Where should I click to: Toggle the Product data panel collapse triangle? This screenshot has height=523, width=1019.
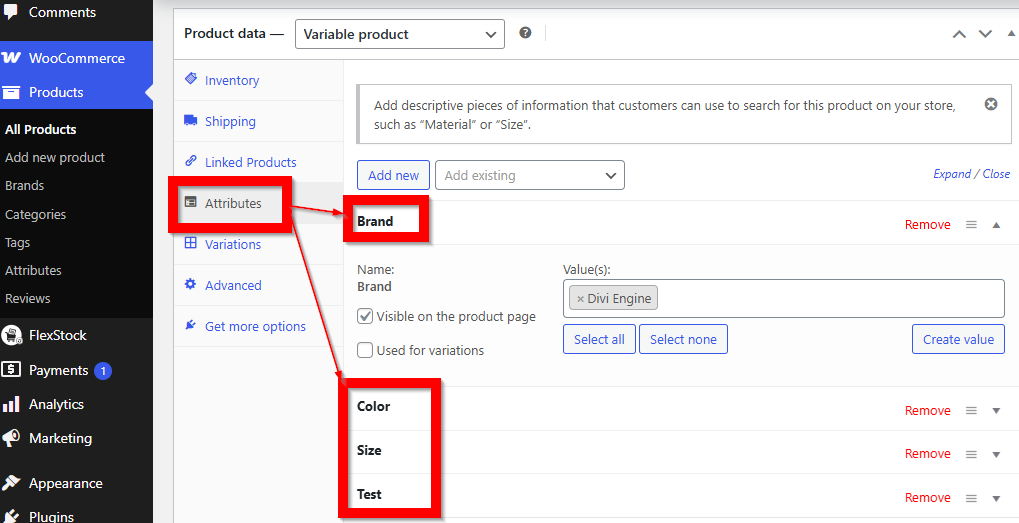(1009, 34)
